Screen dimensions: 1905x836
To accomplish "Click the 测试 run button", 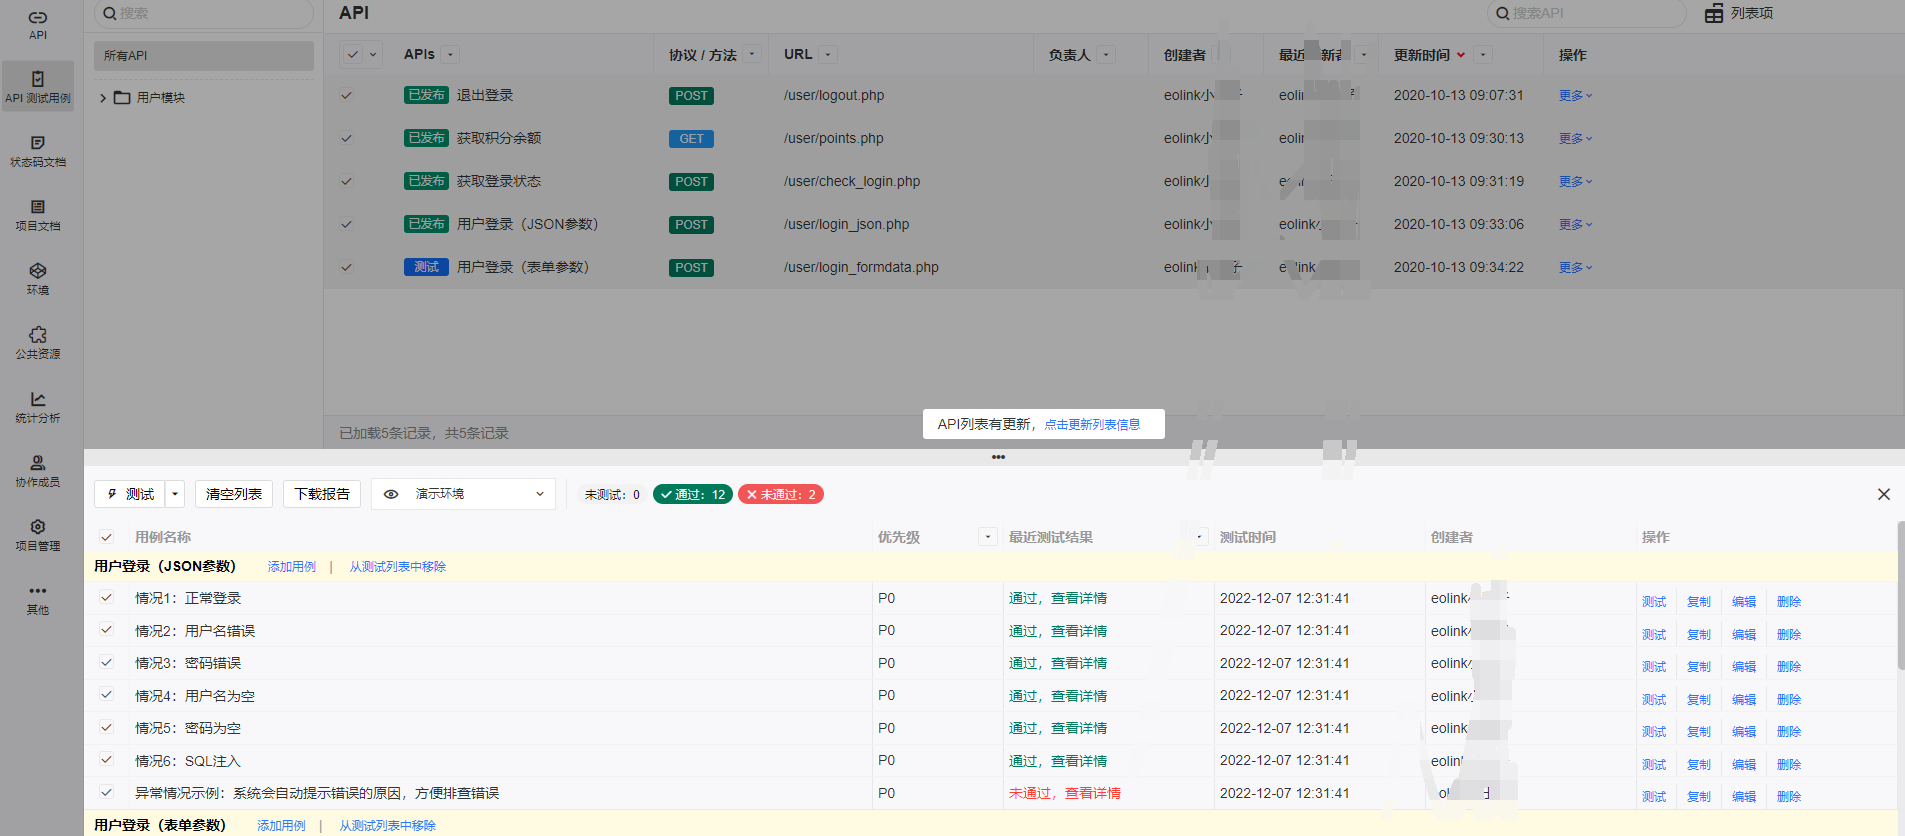I will [x=131, y=494].
